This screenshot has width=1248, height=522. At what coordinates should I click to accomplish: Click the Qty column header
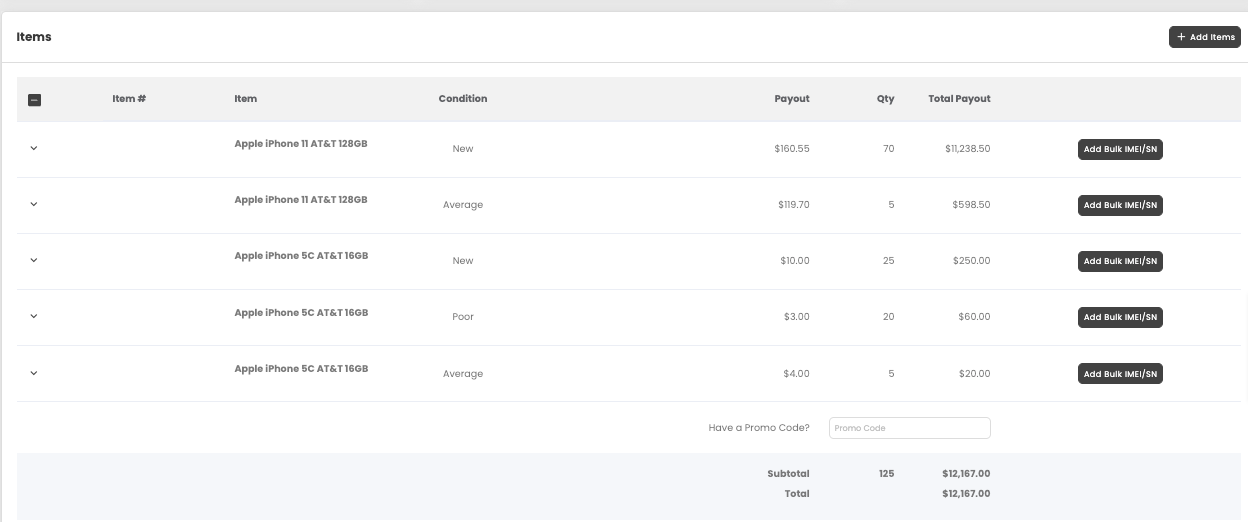[886, 99]
